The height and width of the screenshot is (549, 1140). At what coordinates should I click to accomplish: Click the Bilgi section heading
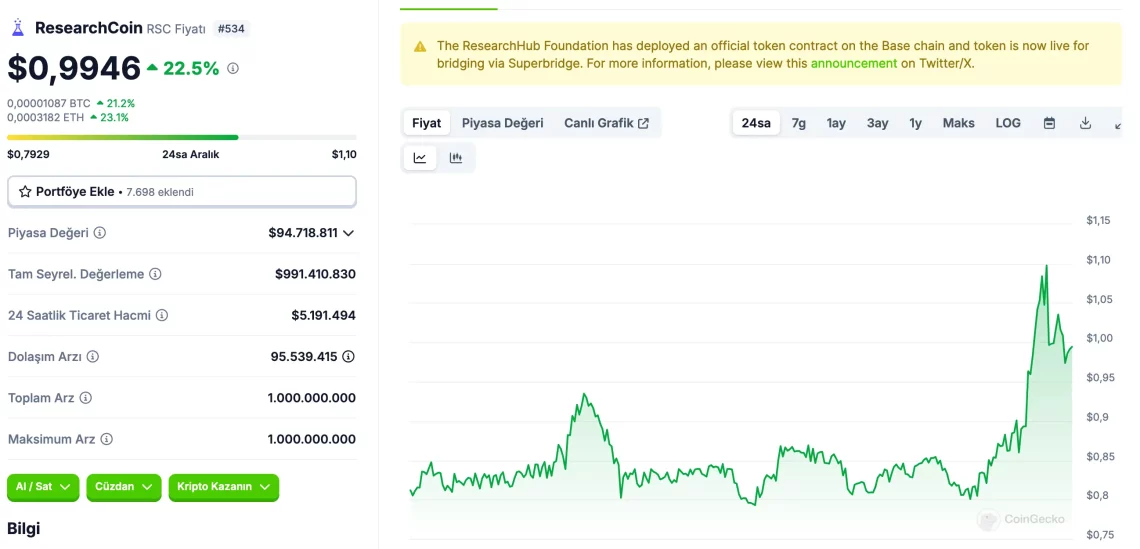point(23,529)
